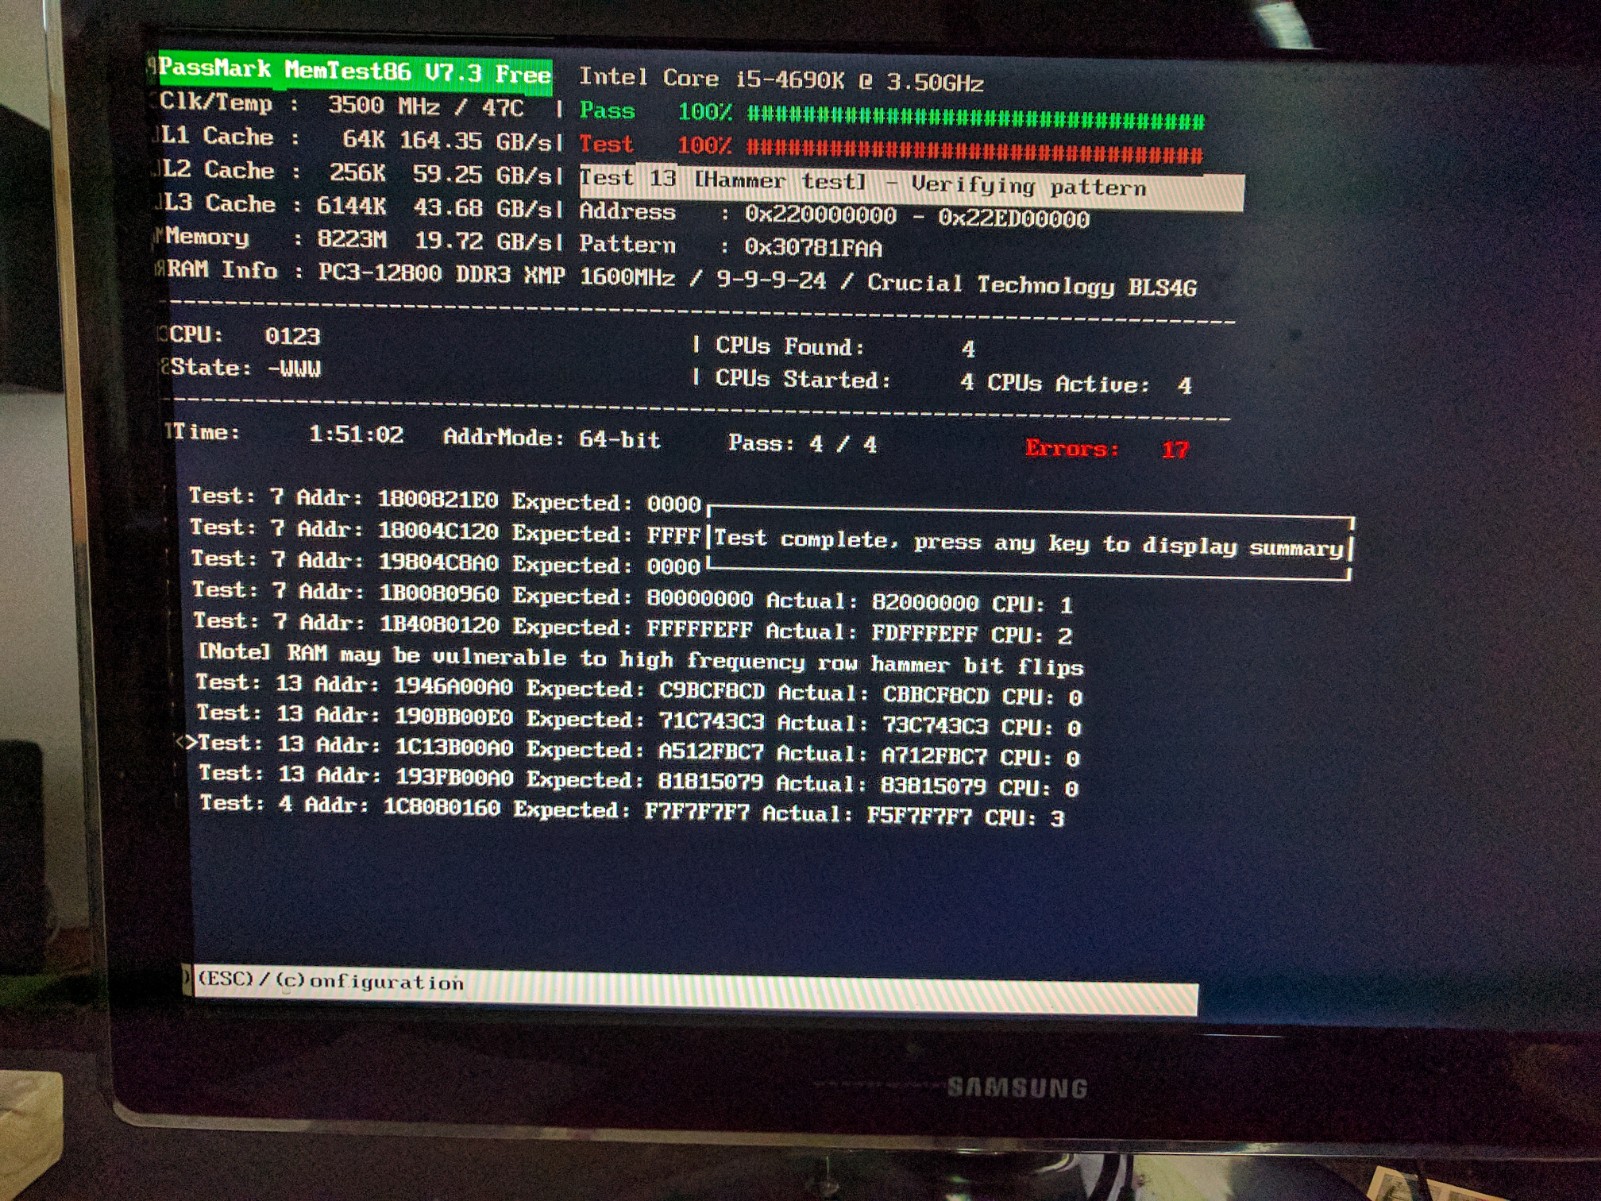Click the CPUs Found: 4 entry
This screenshot has width=1601, height=1201.
point(845,347)
